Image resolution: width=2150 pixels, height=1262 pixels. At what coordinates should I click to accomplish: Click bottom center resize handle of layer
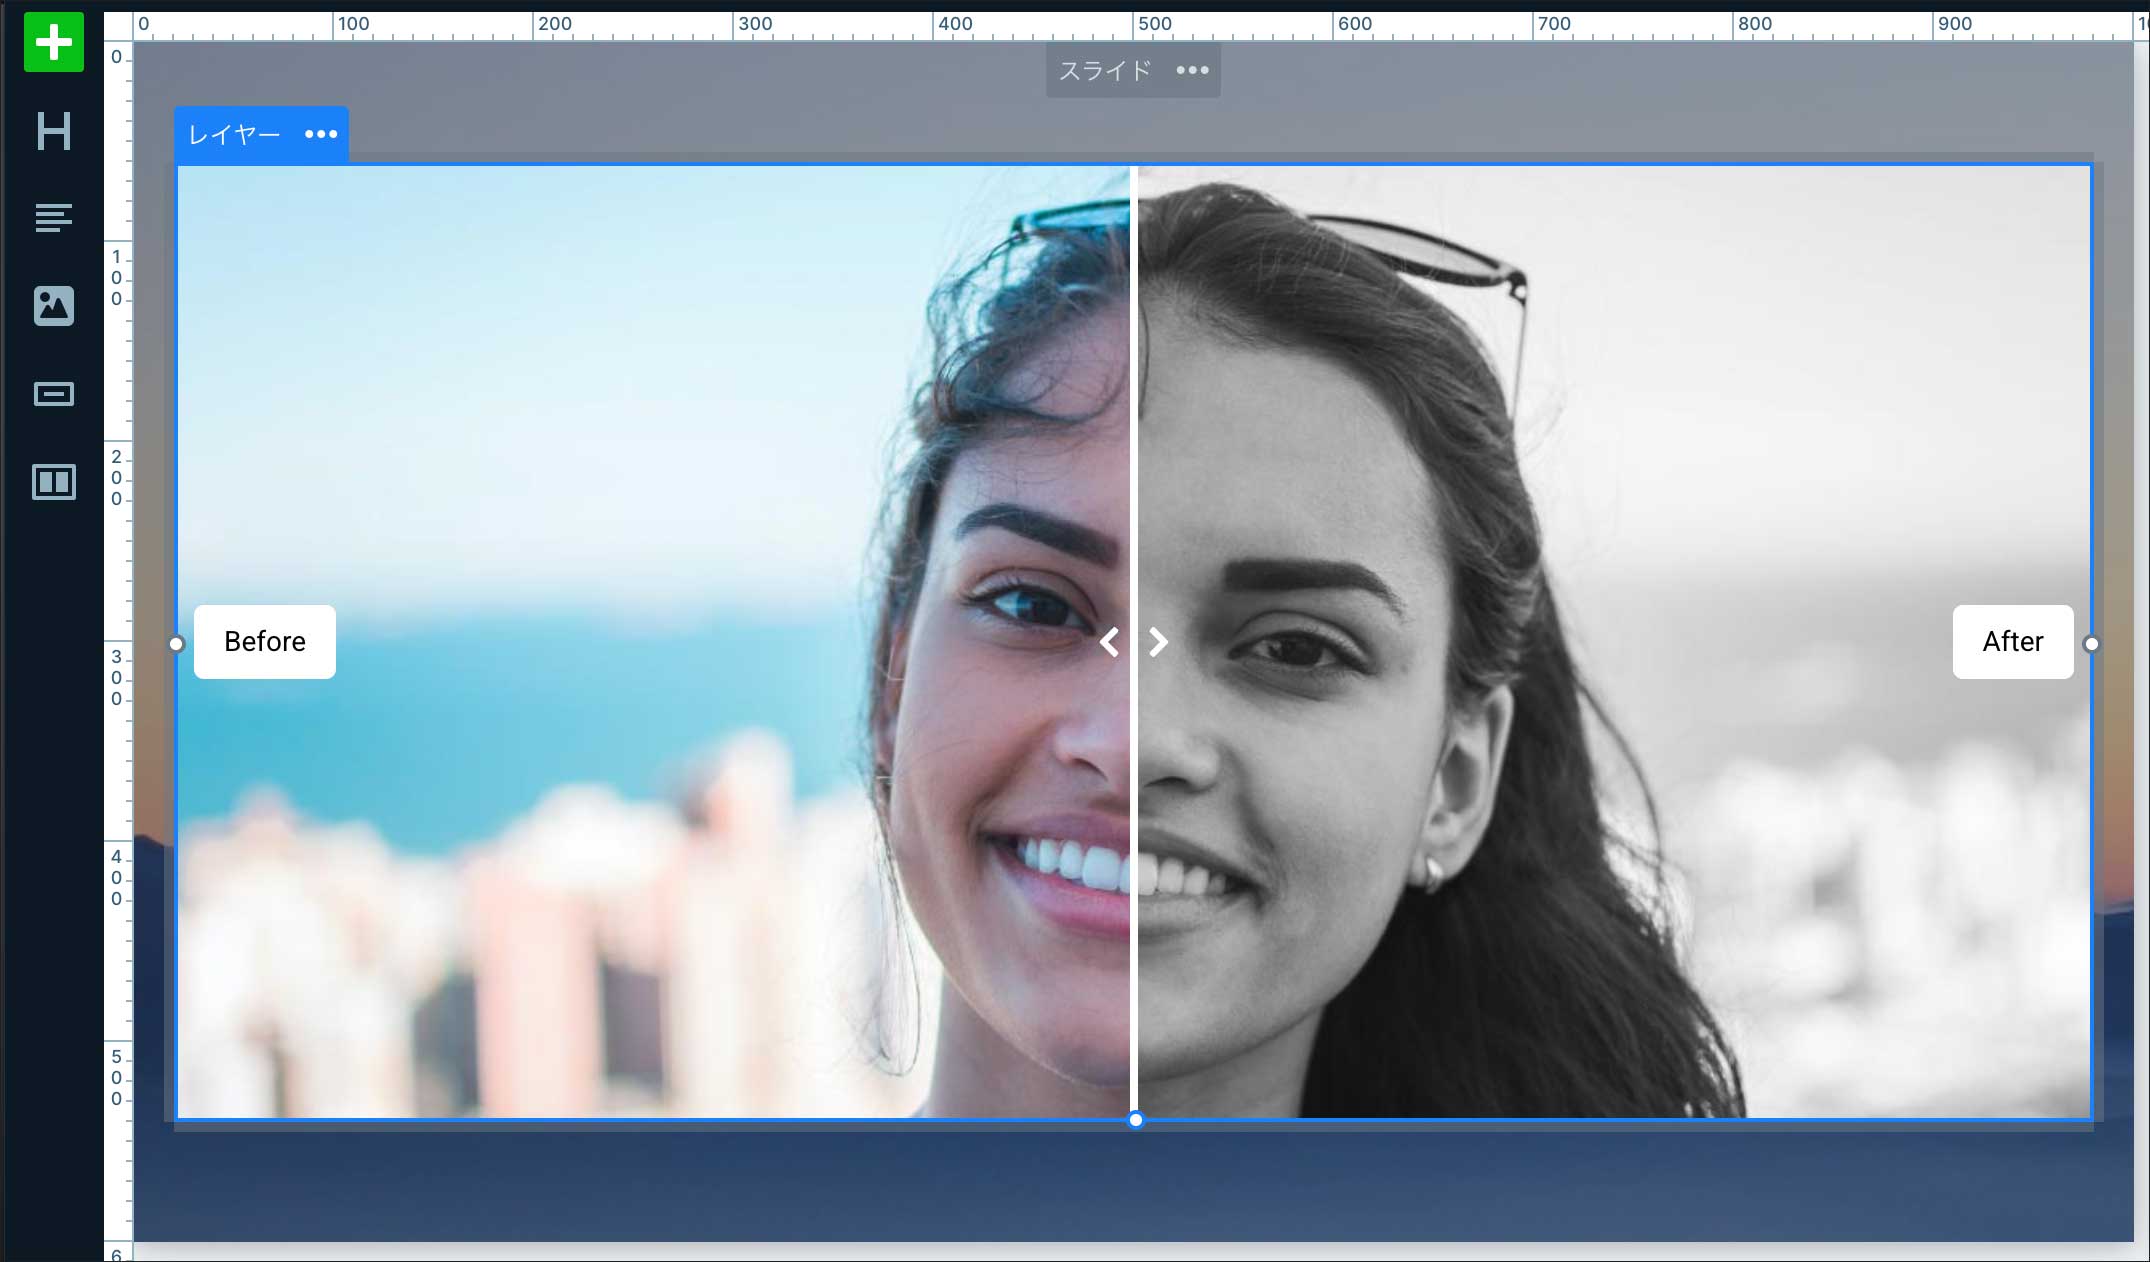(x=1135, y=1120)
